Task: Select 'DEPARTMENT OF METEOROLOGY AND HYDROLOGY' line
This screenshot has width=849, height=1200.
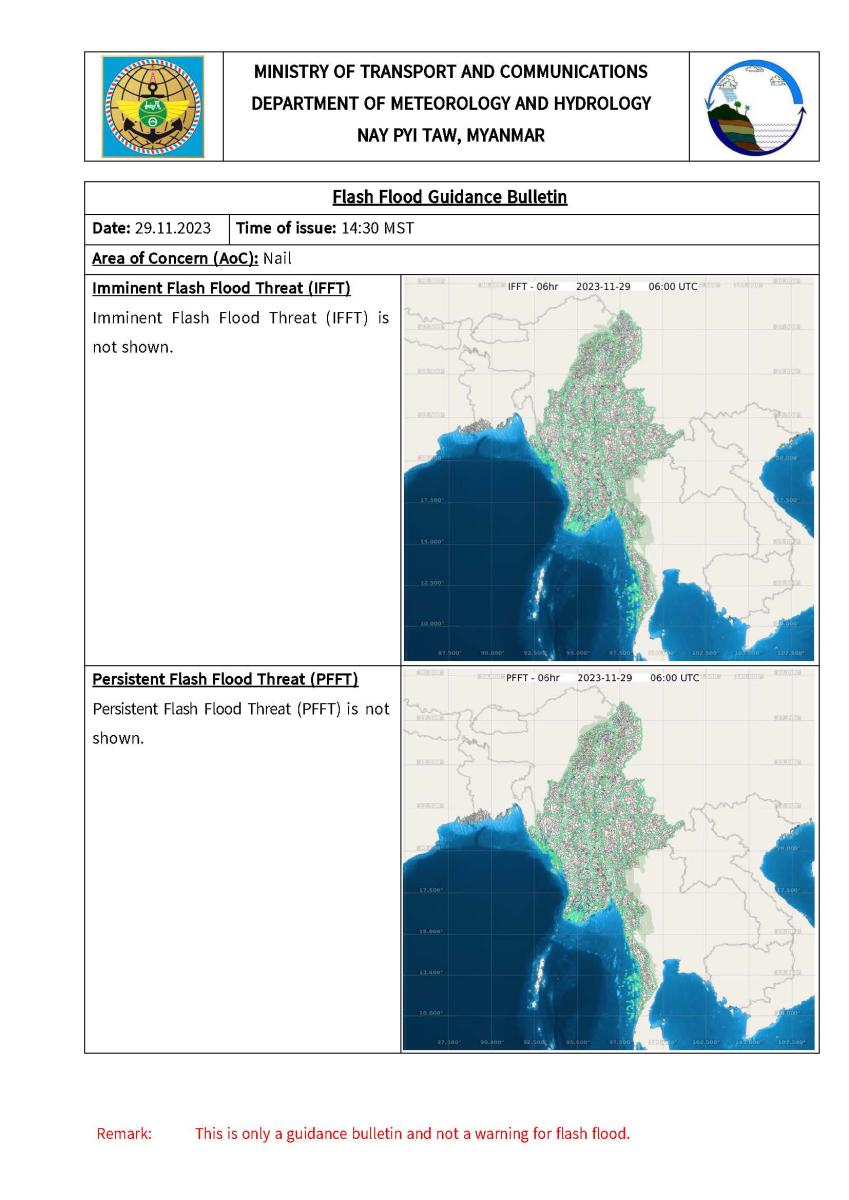Action: click(x=451, y=103)
